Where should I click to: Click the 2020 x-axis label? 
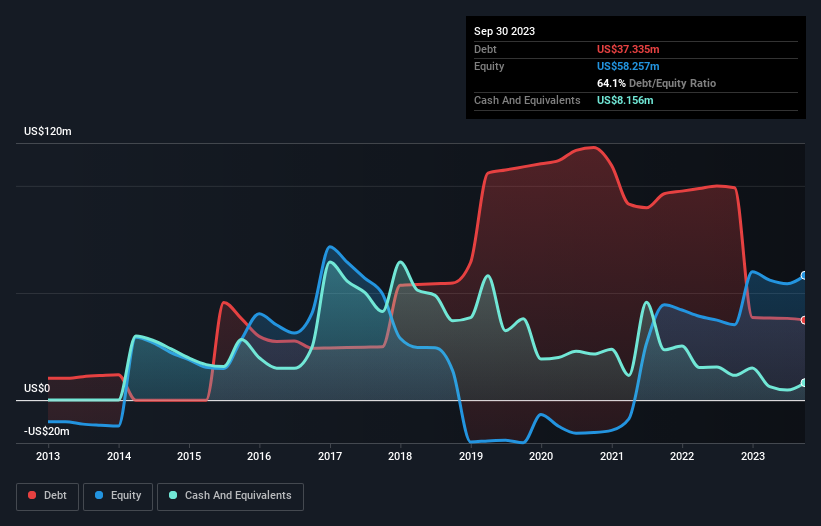point(541,456)
